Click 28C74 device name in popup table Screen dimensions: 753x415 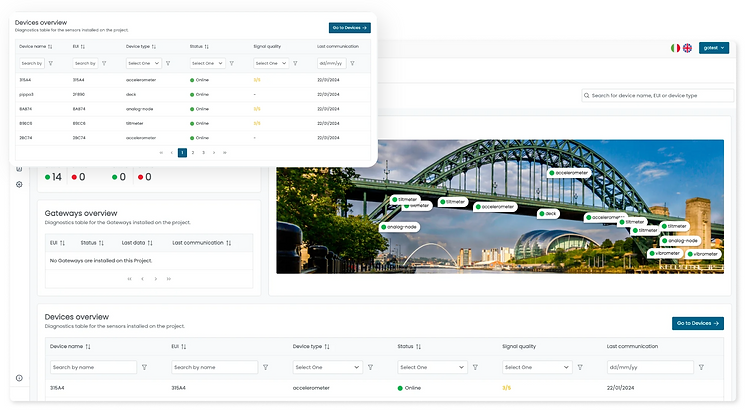coord(25,138)
